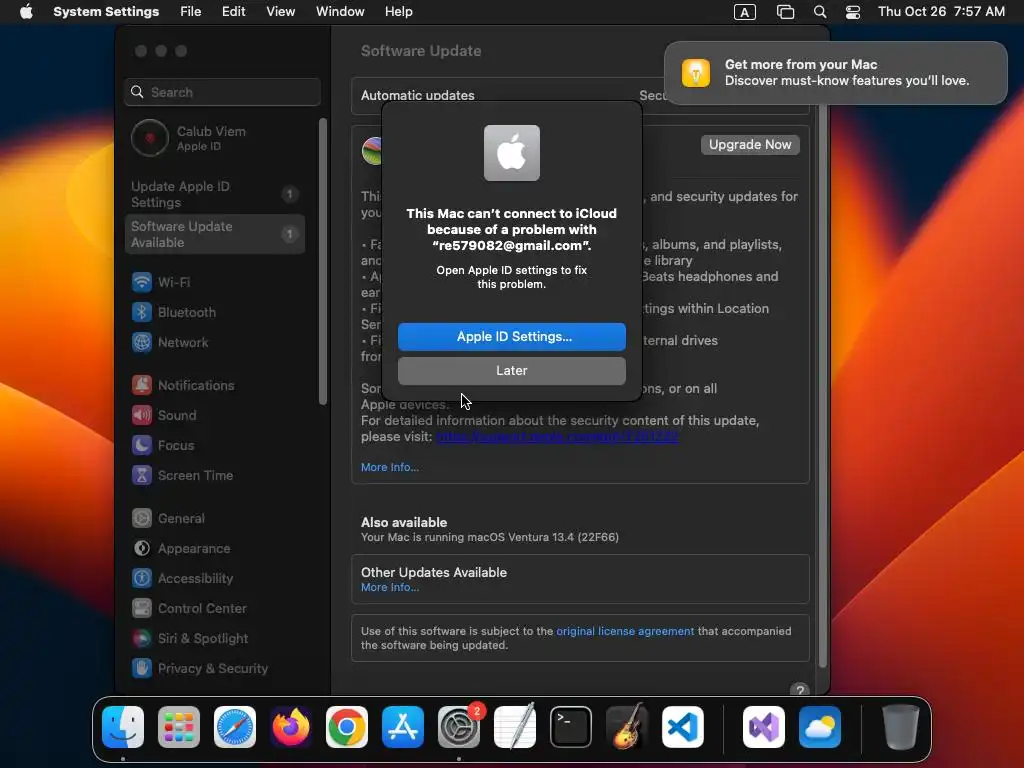Open Launchpad from the Dock

179,727
